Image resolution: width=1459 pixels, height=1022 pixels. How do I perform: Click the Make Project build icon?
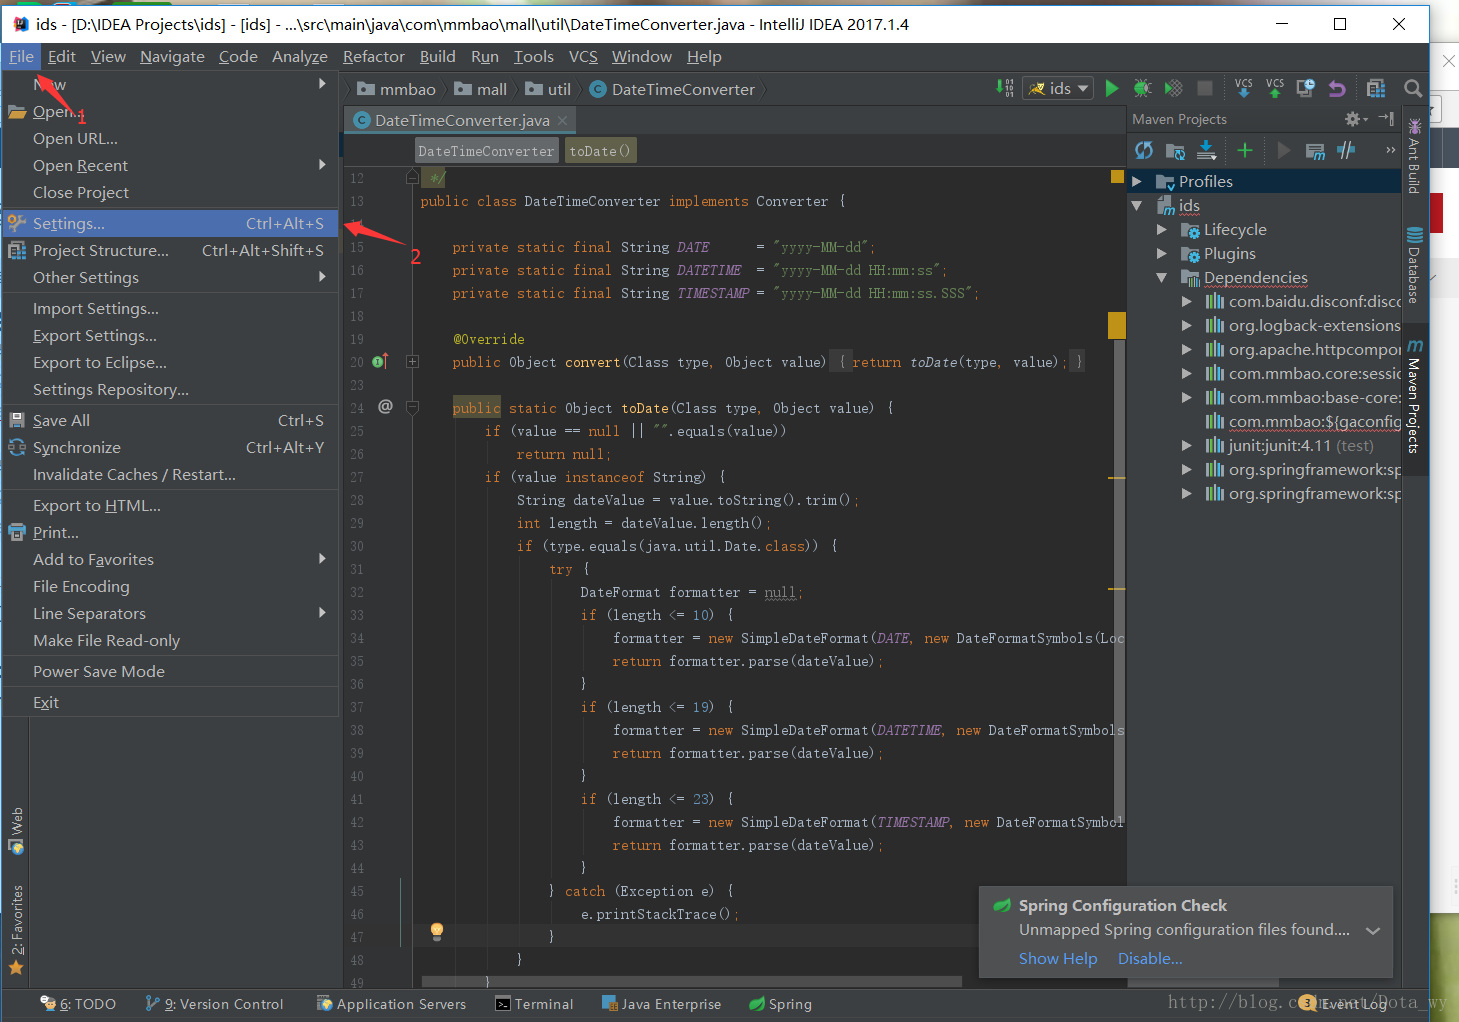click(1005, 88)
